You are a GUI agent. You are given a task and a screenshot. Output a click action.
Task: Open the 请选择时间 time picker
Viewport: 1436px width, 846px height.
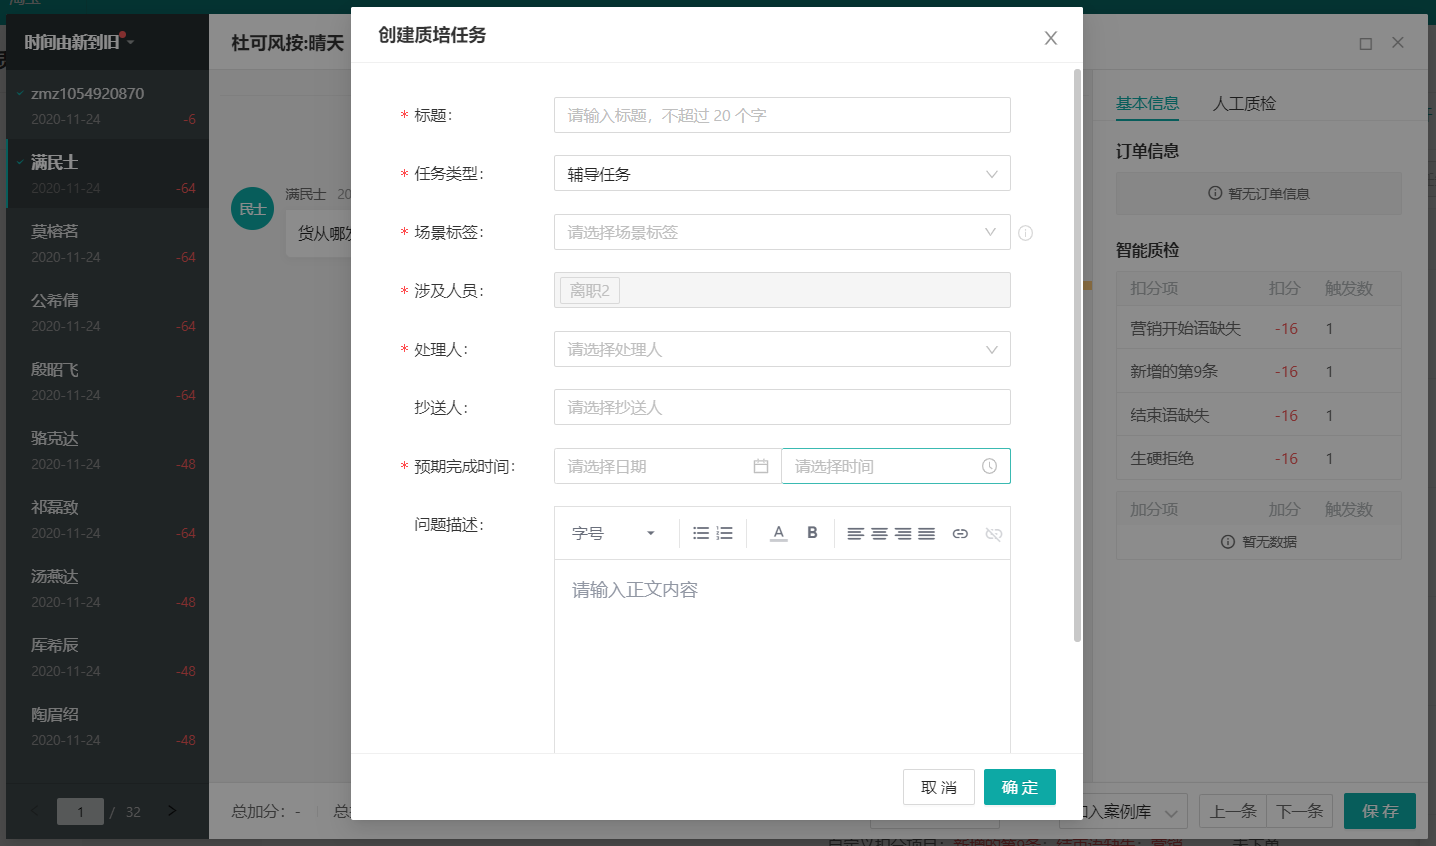pos(896,466)
